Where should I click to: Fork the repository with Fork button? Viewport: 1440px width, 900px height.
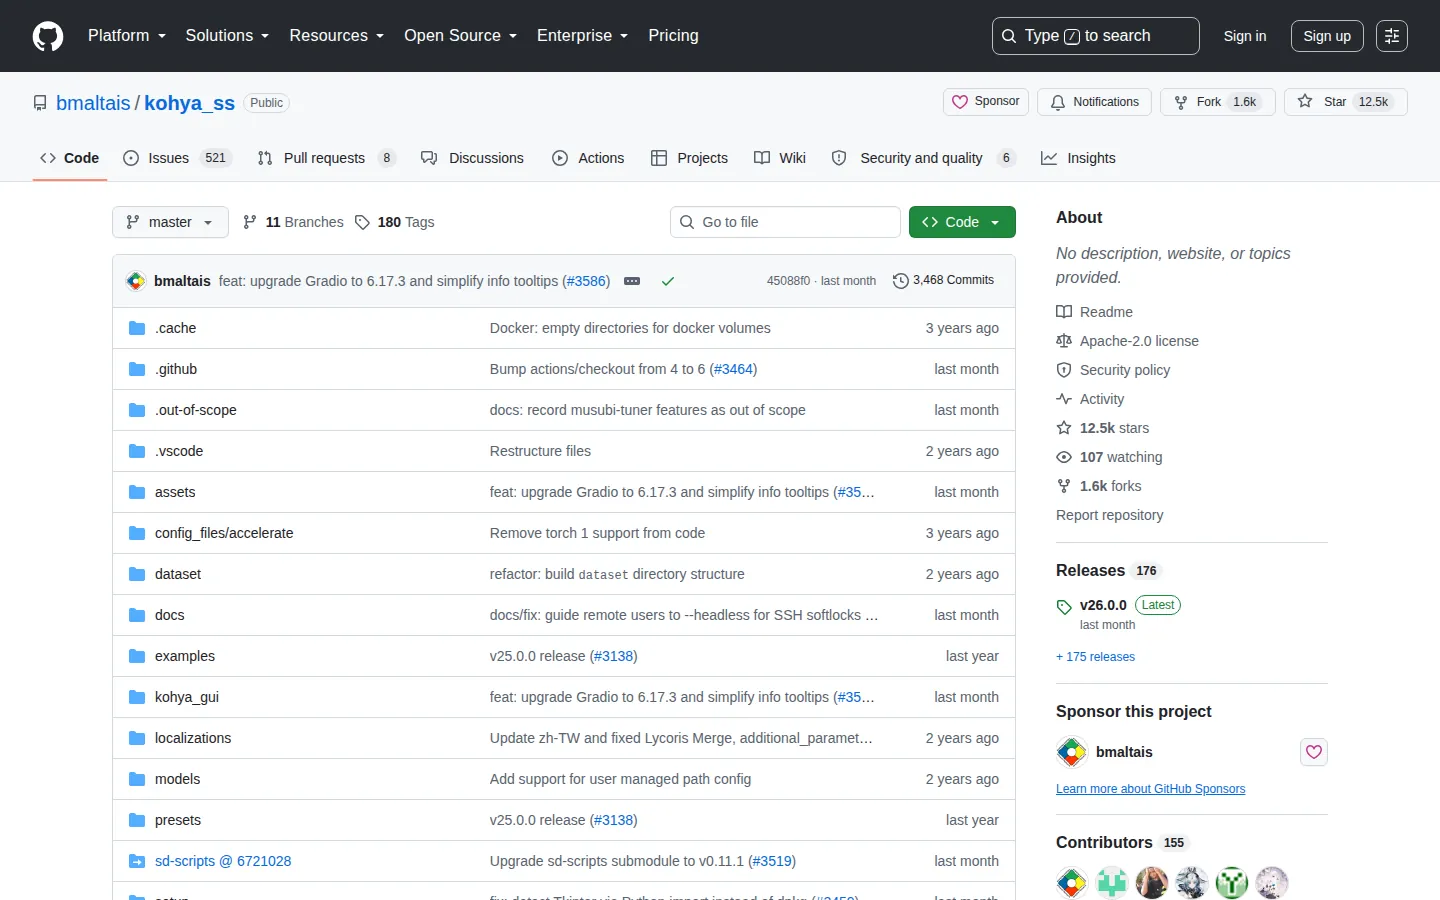pos(1218,102)
